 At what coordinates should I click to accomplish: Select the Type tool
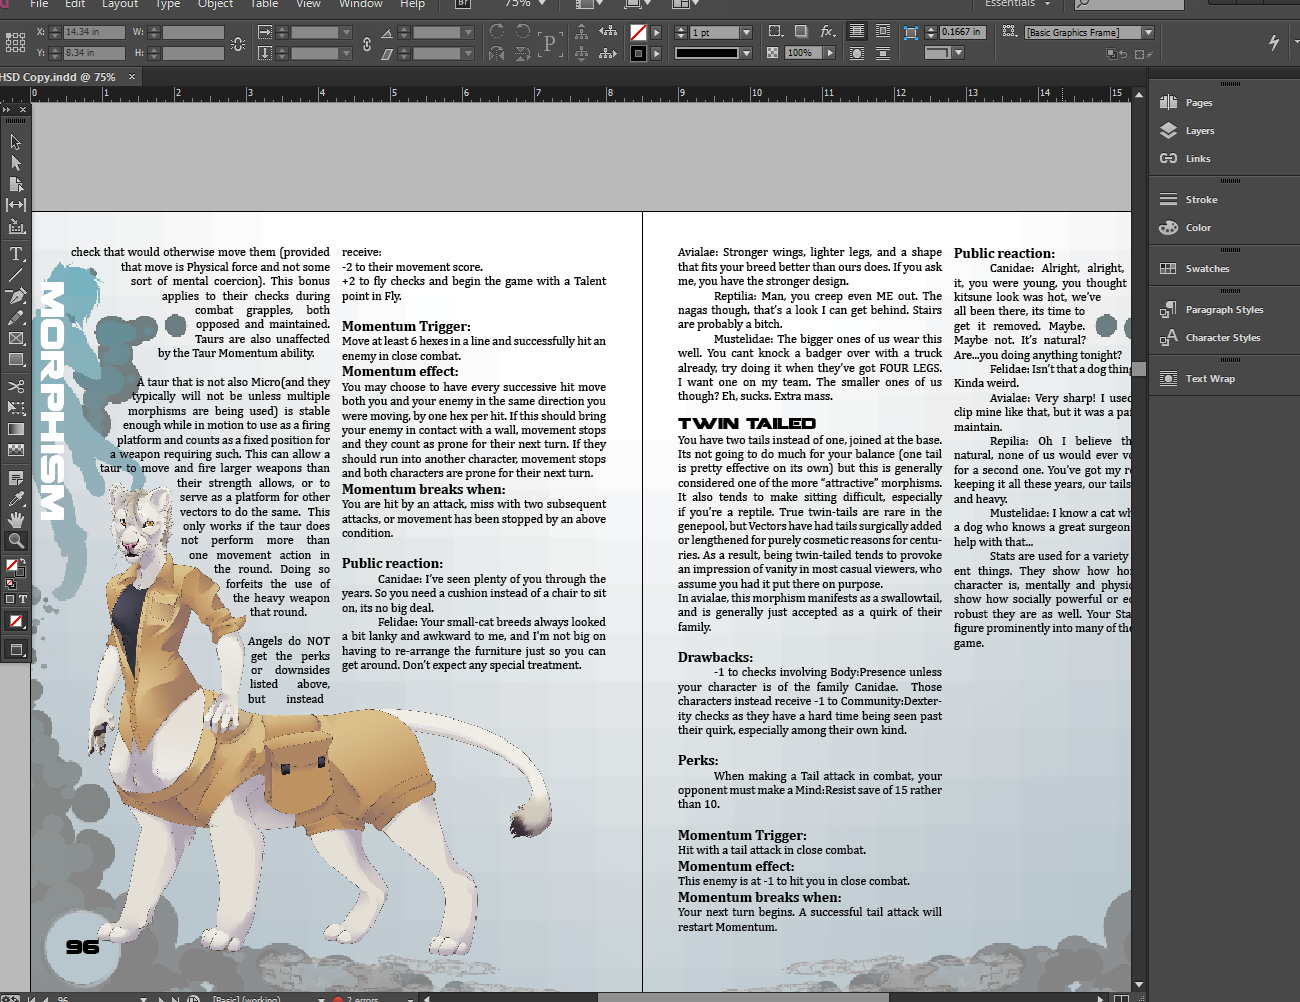tap(16, 254)
